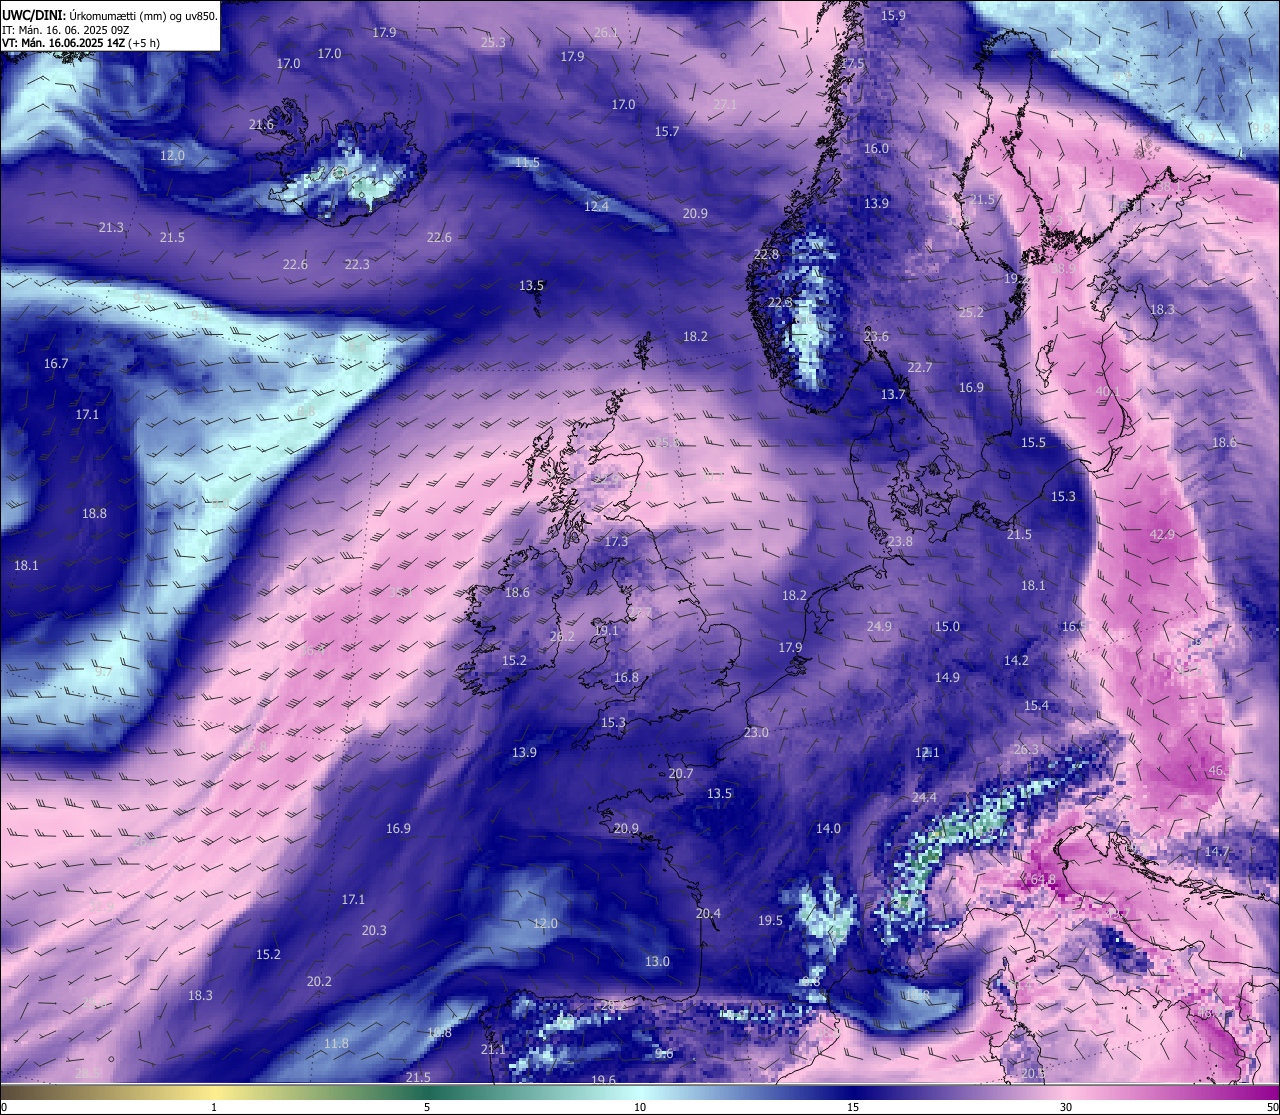Click the colour scale tick labelled 30

pos(1066,1107)
